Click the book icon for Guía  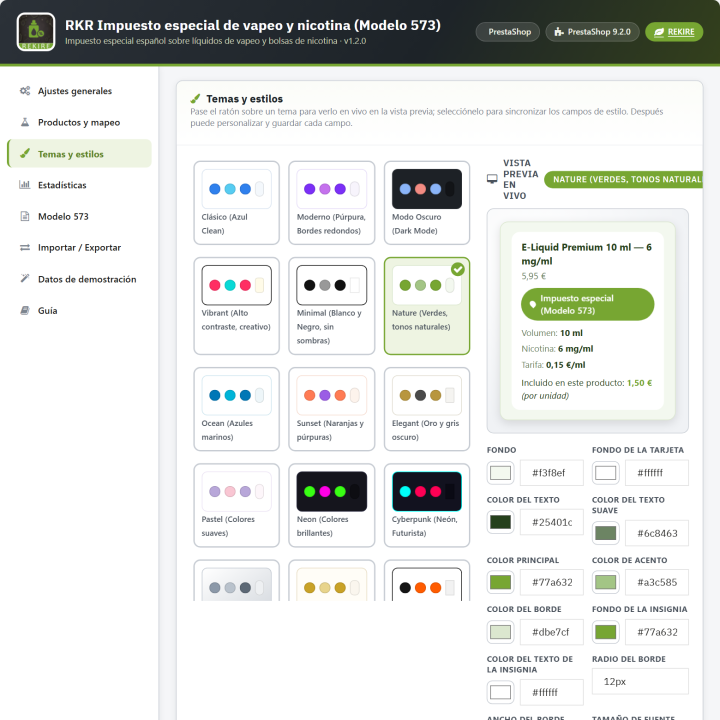click(25, 310)
